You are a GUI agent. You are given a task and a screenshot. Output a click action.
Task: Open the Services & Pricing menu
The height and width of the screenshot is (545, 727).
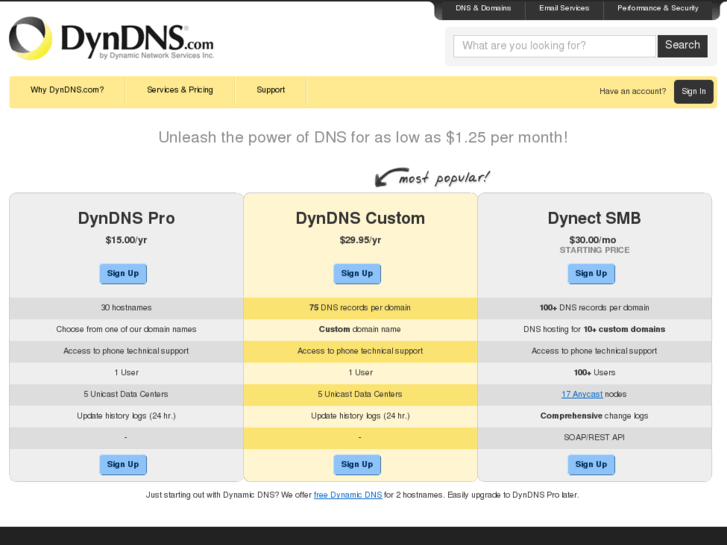pyautogui.click(x=180, y=90)
